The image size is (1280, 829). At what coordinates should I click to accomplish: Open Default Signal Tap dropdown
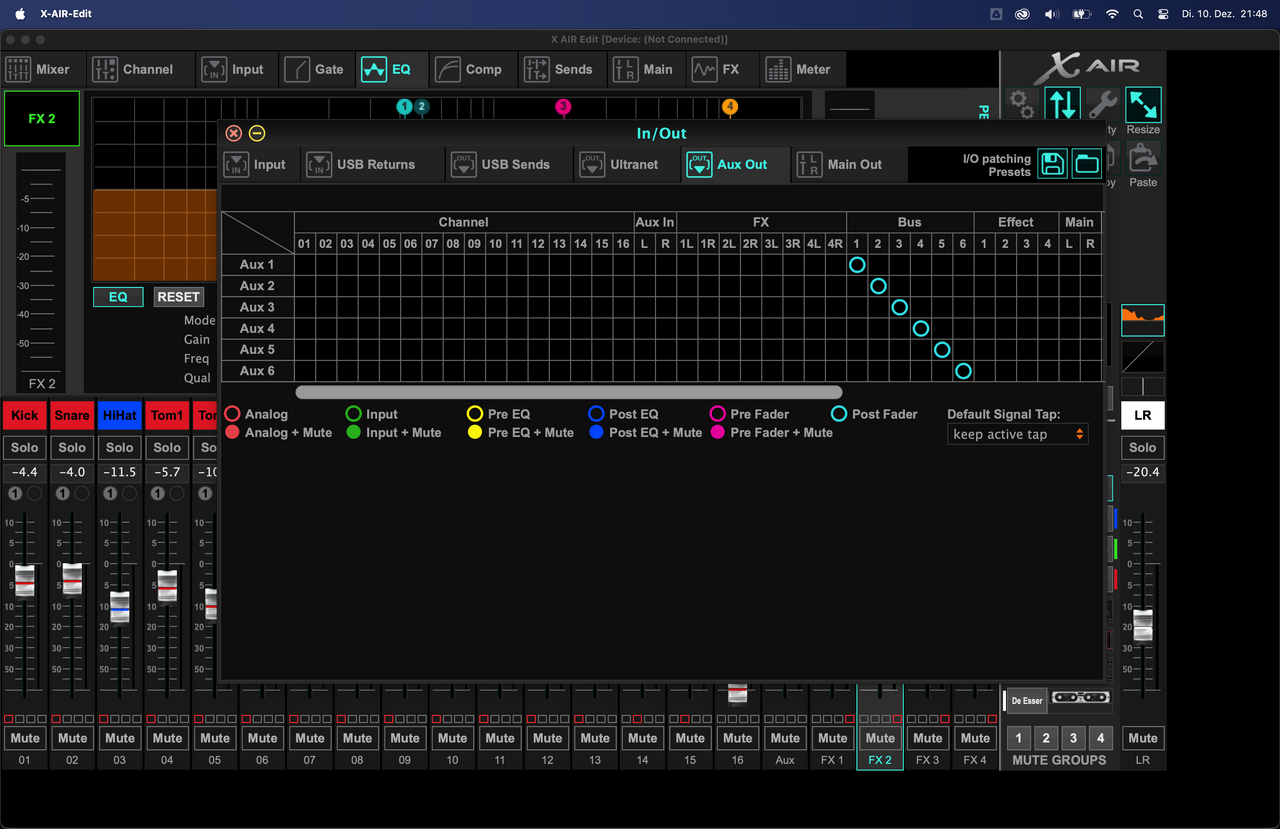1017,434
